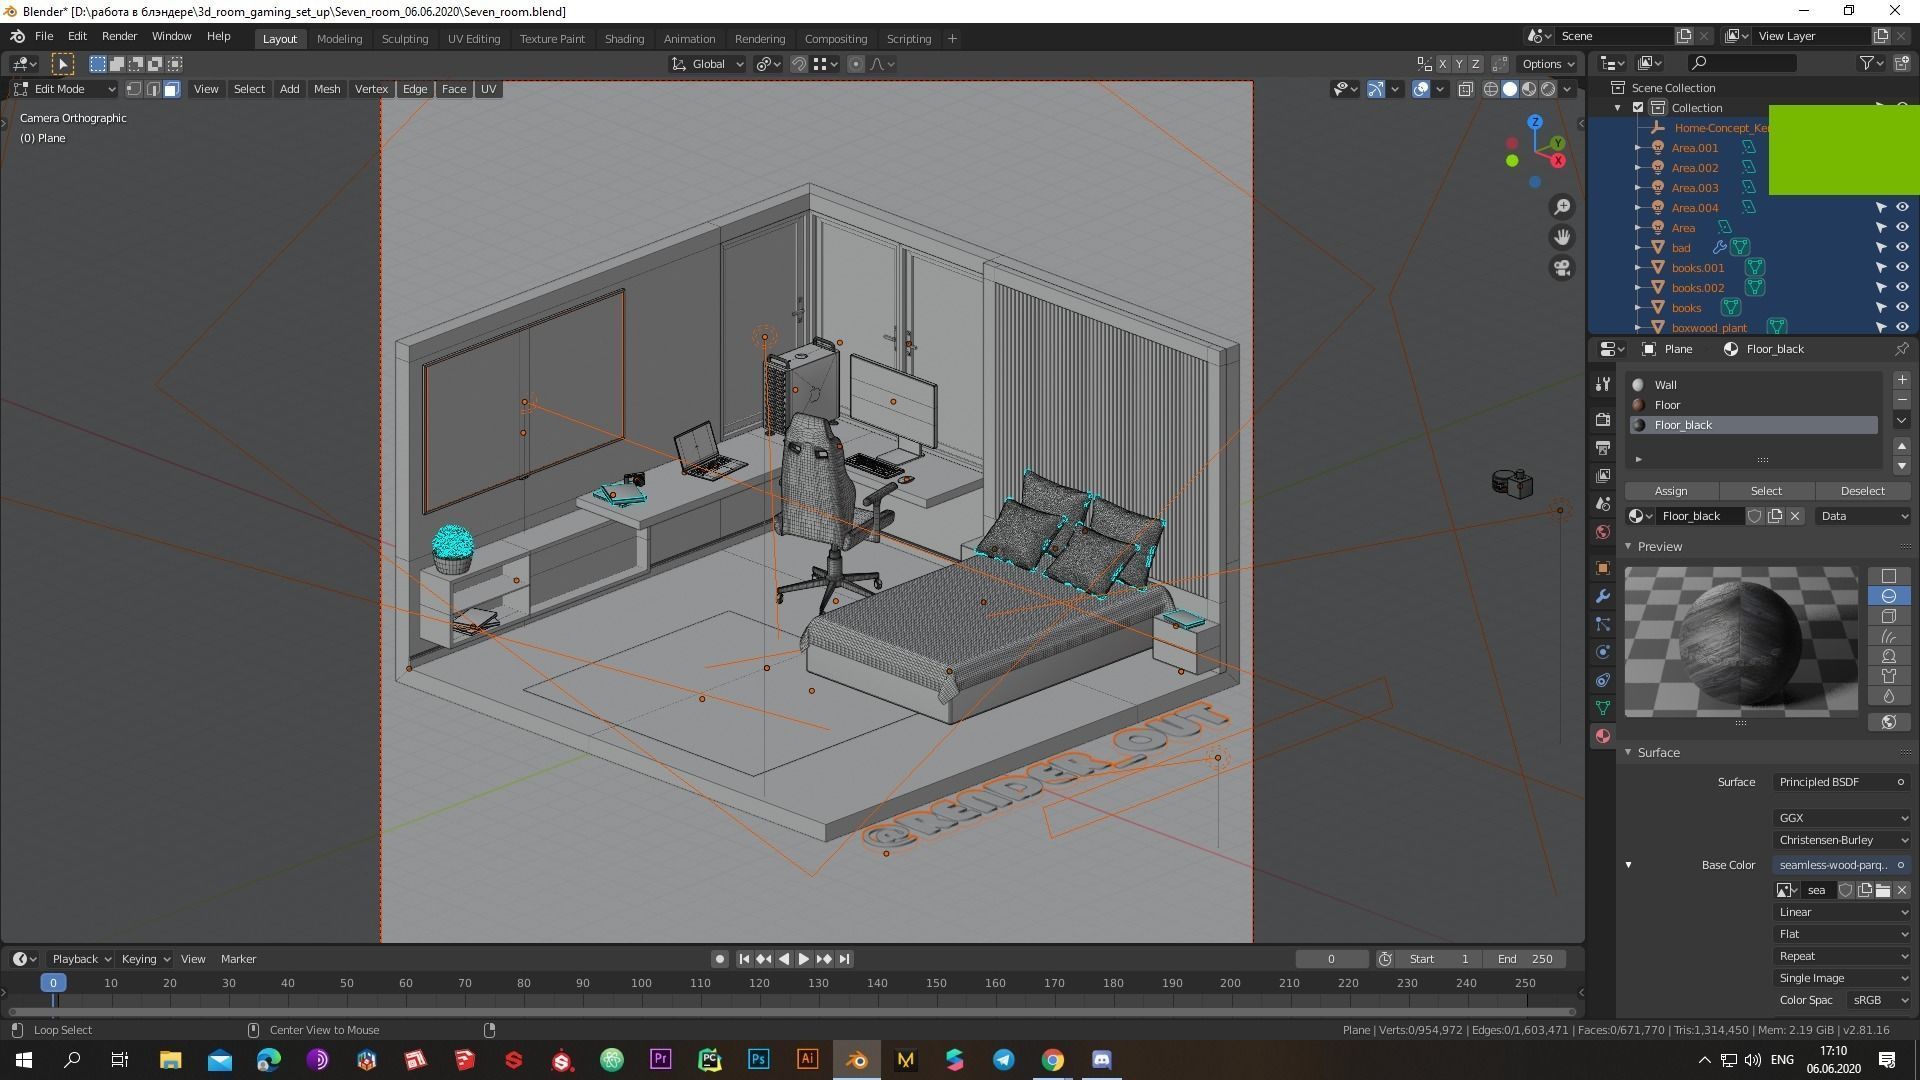
Task: Hide books.001 object in viewport
Action: tap(1902, 267)
